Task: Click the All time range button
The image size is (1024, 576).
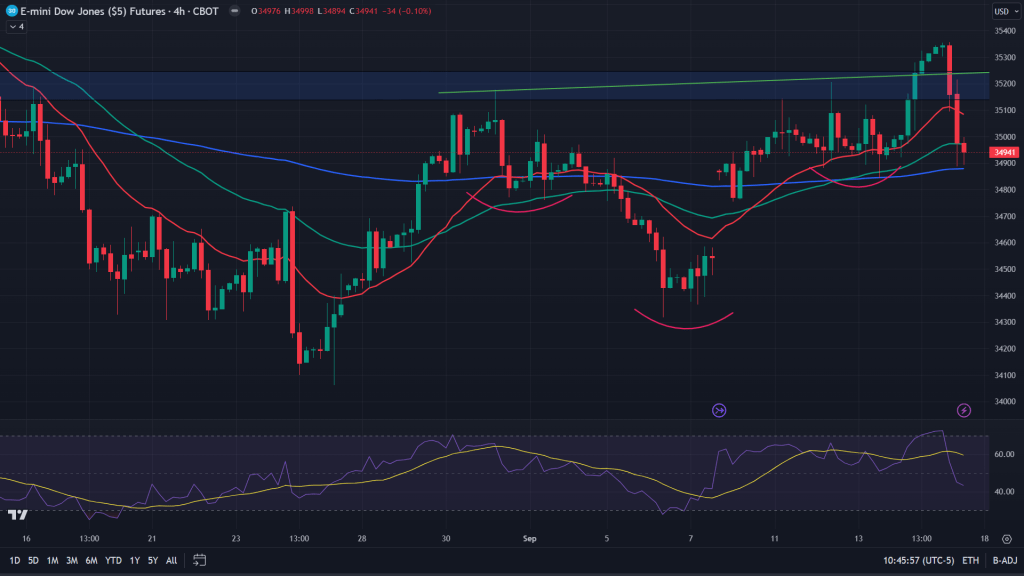Action: (171, 560)
